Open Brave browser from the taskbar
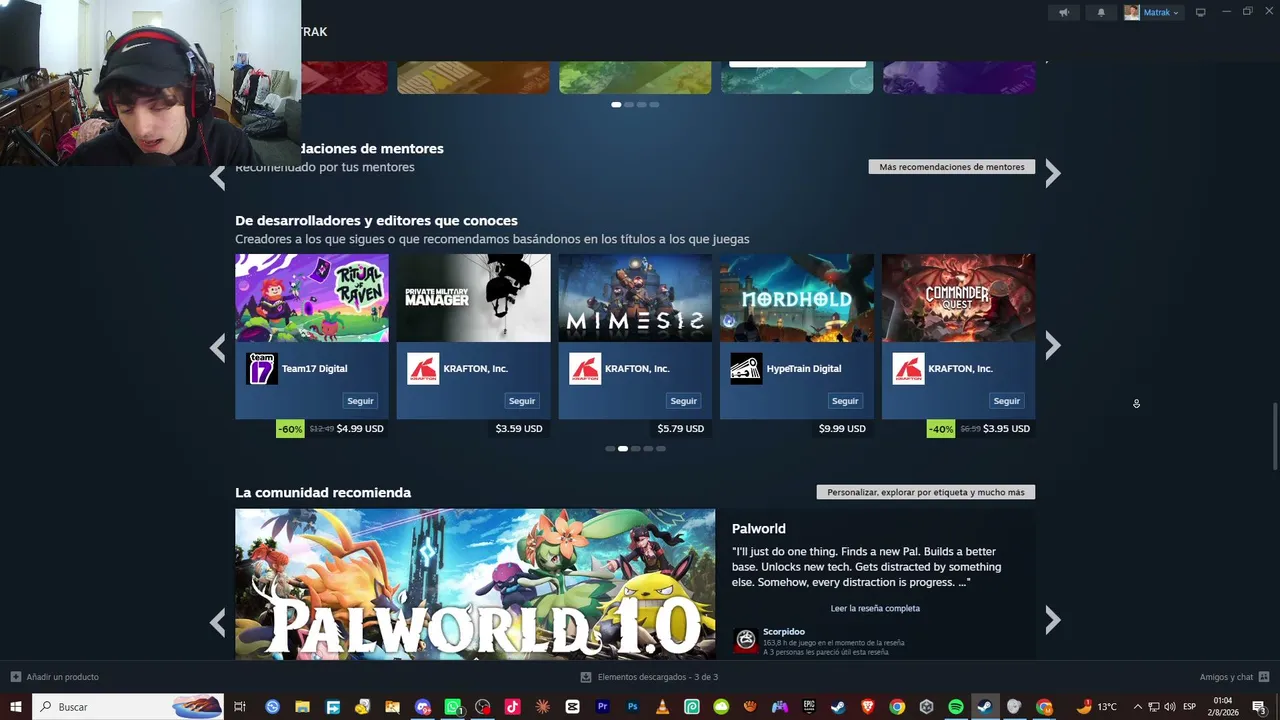The image size is (1280, 720). tap(868, 707)
